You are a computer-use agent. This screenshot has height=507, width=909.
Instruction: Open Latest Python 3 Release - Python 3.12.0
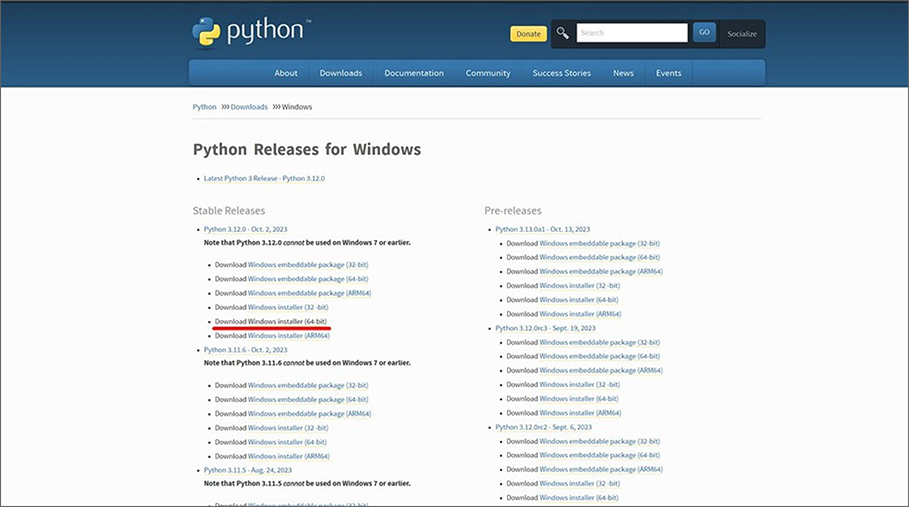pos(264,178)
